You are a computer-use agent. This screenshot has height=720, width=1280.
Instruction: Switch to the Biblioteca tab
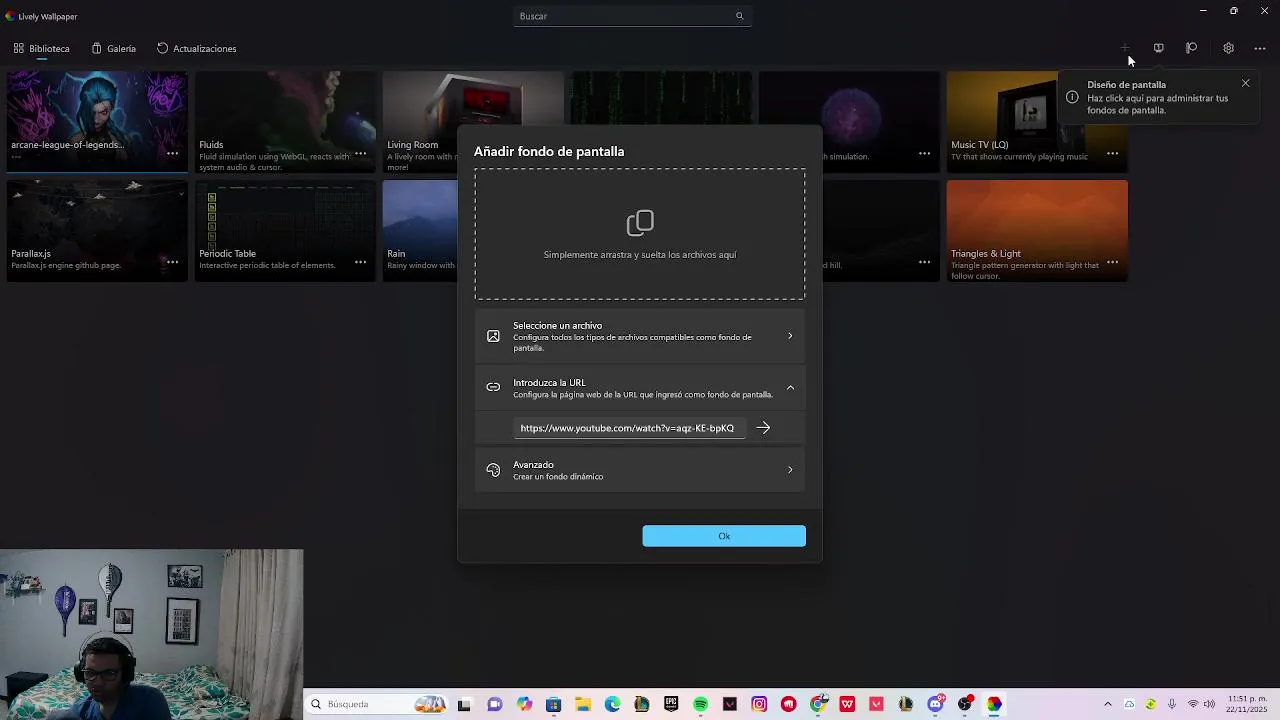pyautogui.click(x=41, y=48)
